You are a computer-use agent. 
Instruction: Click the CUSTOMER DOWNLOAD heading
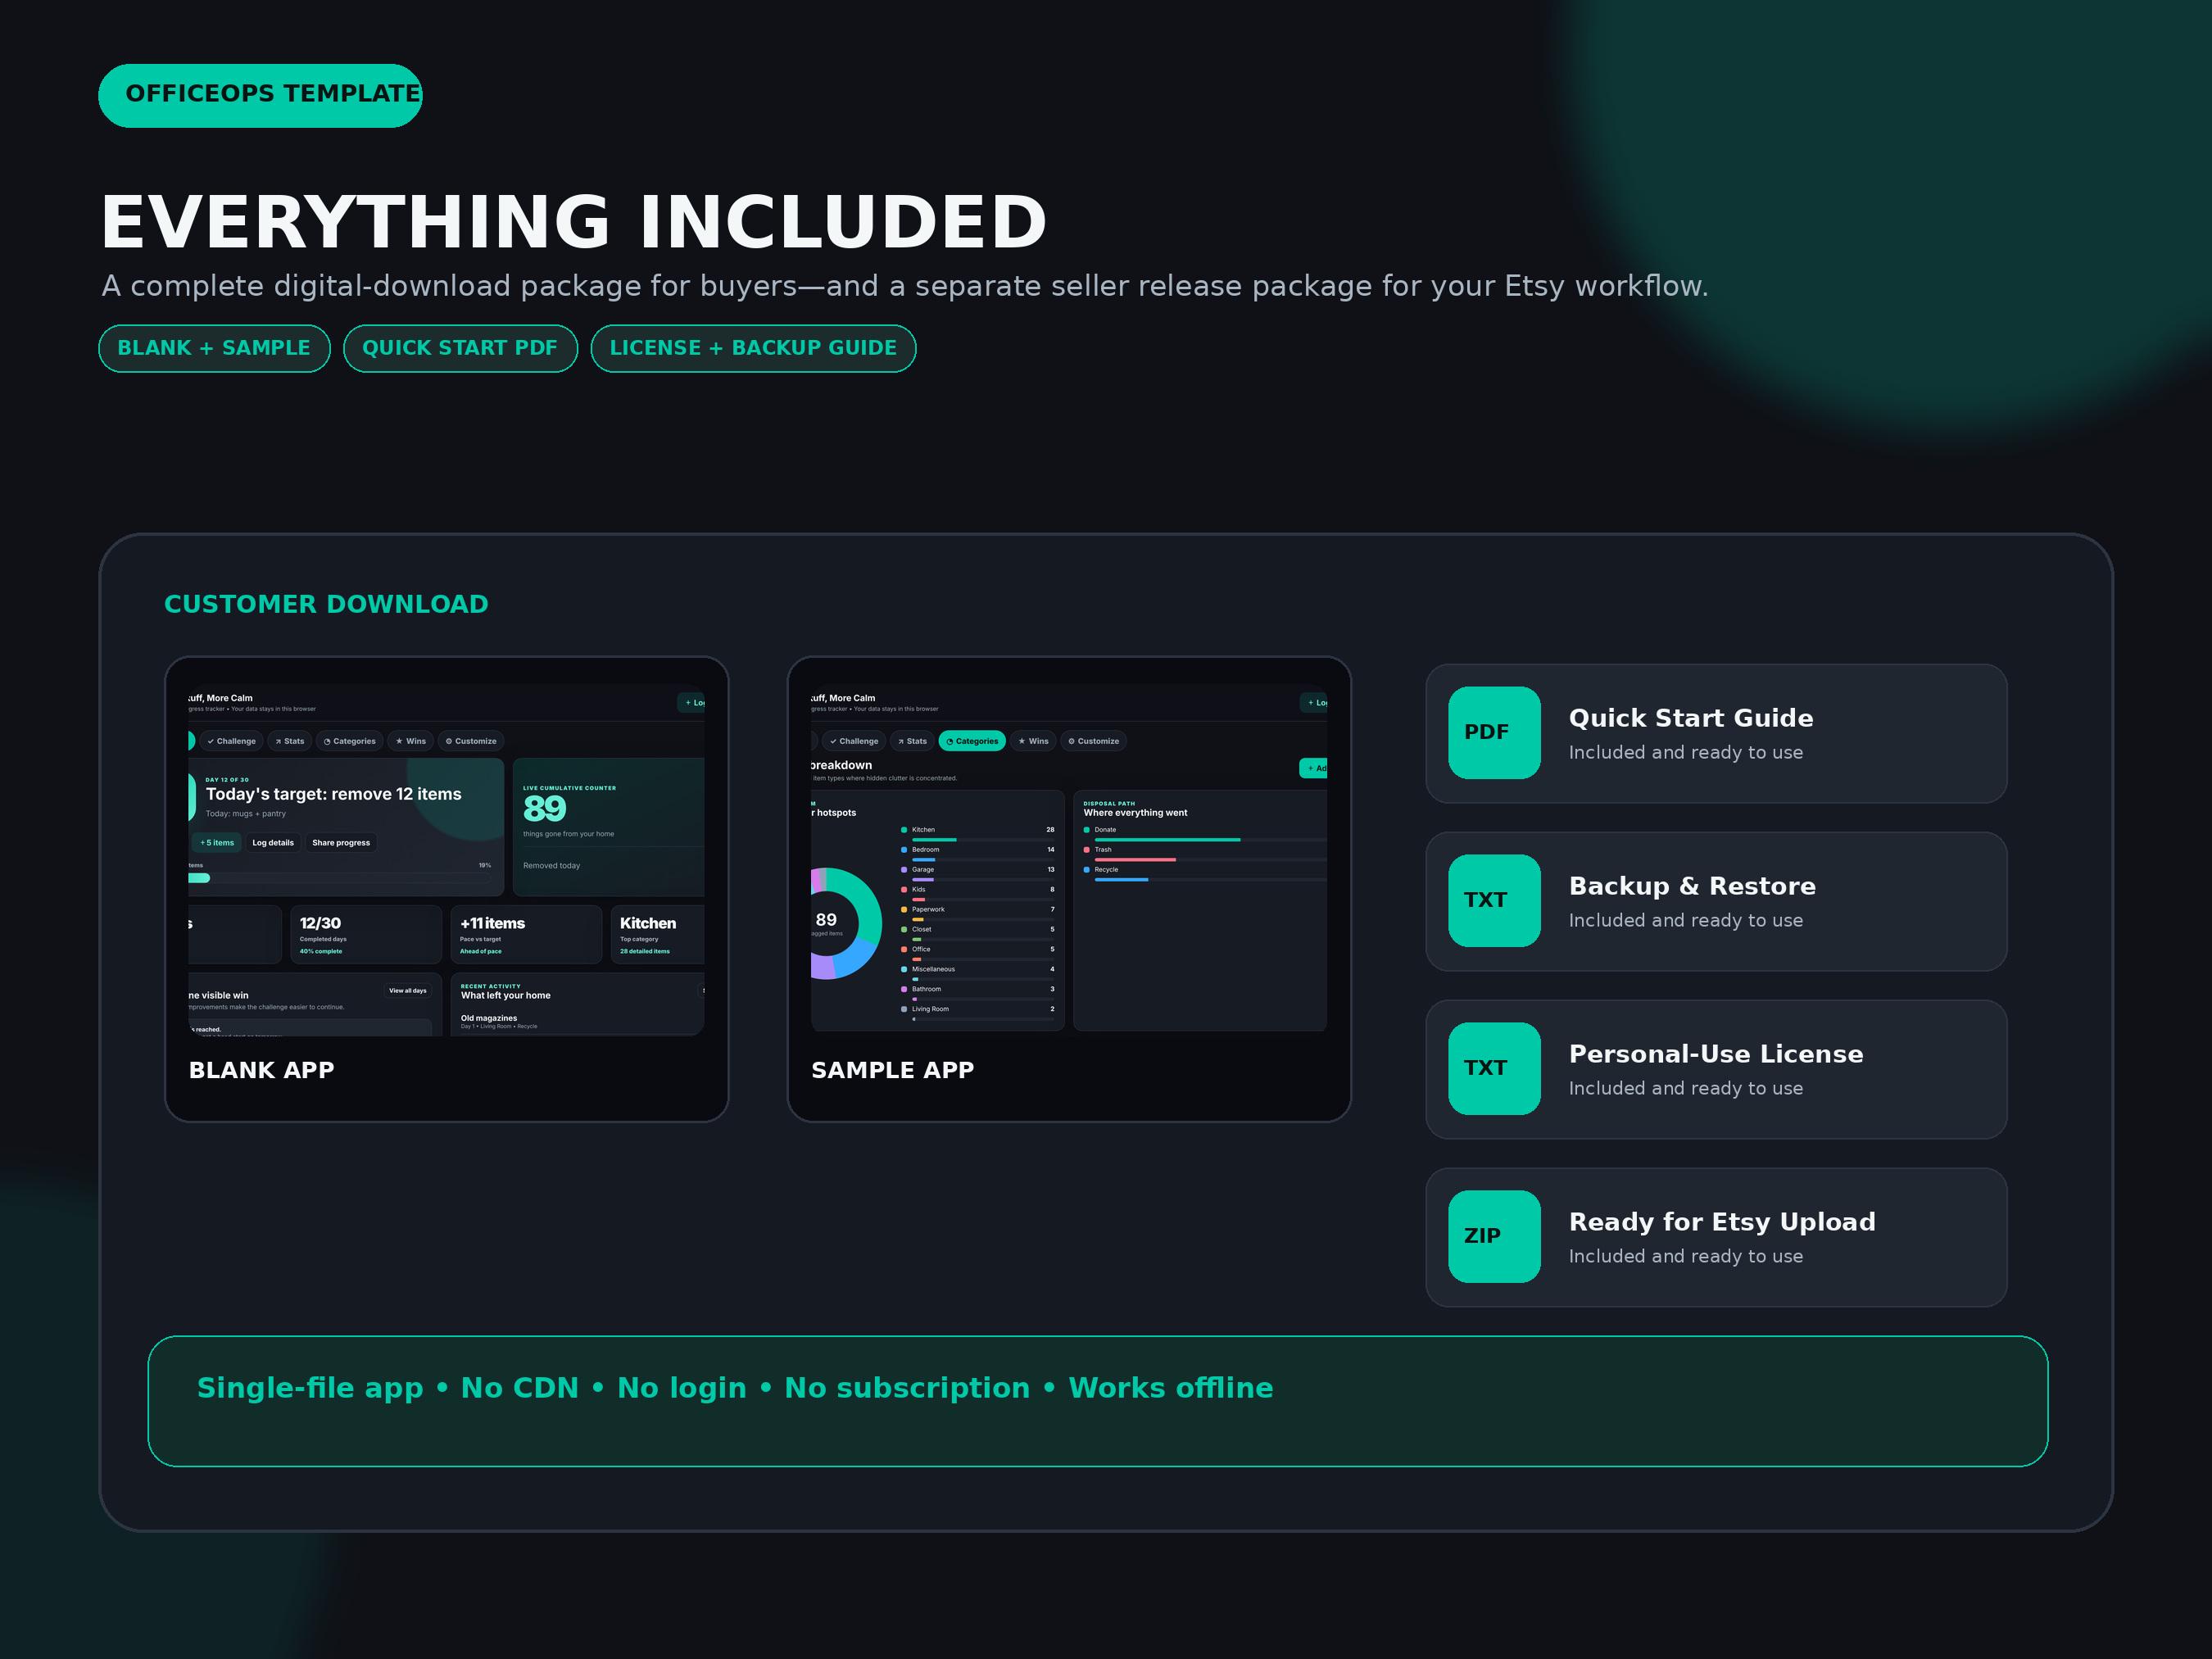coord(326,604)
